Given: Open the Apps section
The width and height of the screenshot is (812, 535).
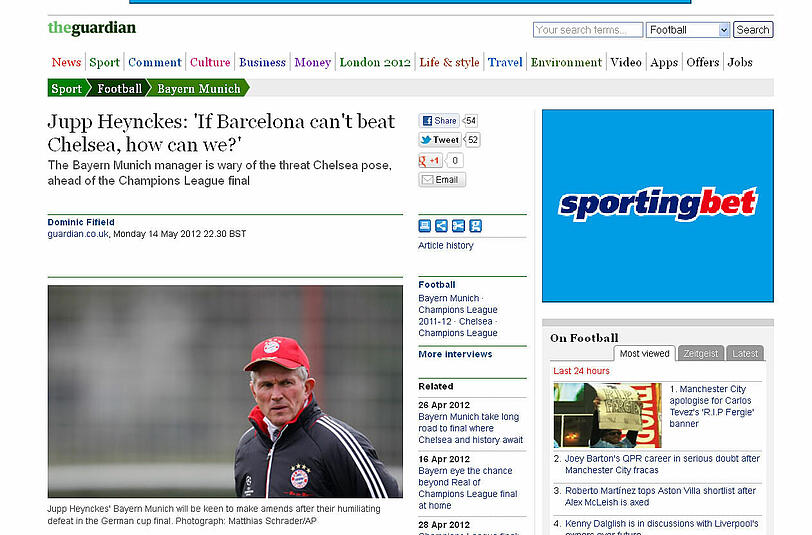Looking at the screenshot, I should click(x=664, y=62).
